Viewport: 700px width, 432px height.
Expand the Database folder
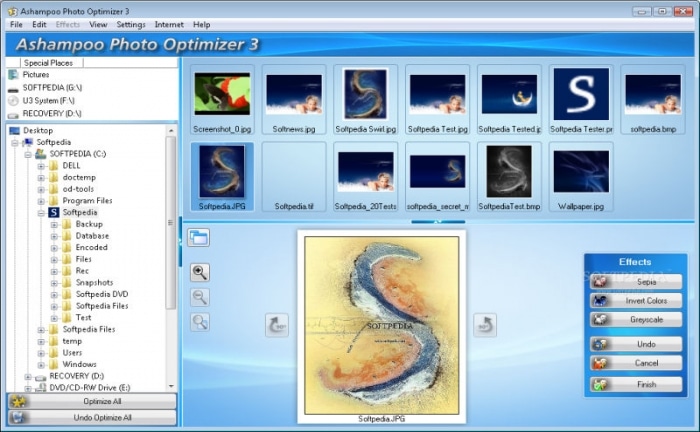(x=54, y=236)
